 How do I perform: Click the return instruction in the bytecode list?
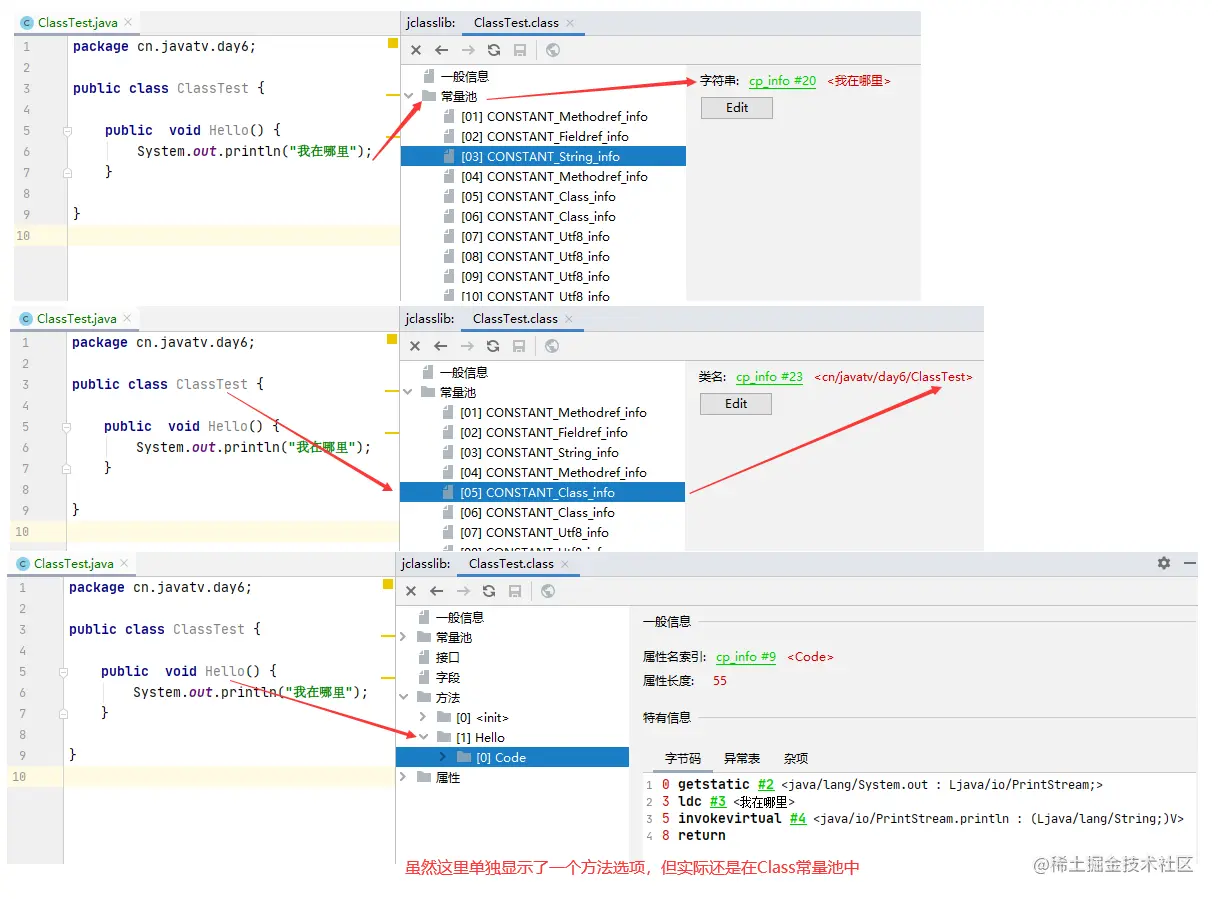click(701, 836)
